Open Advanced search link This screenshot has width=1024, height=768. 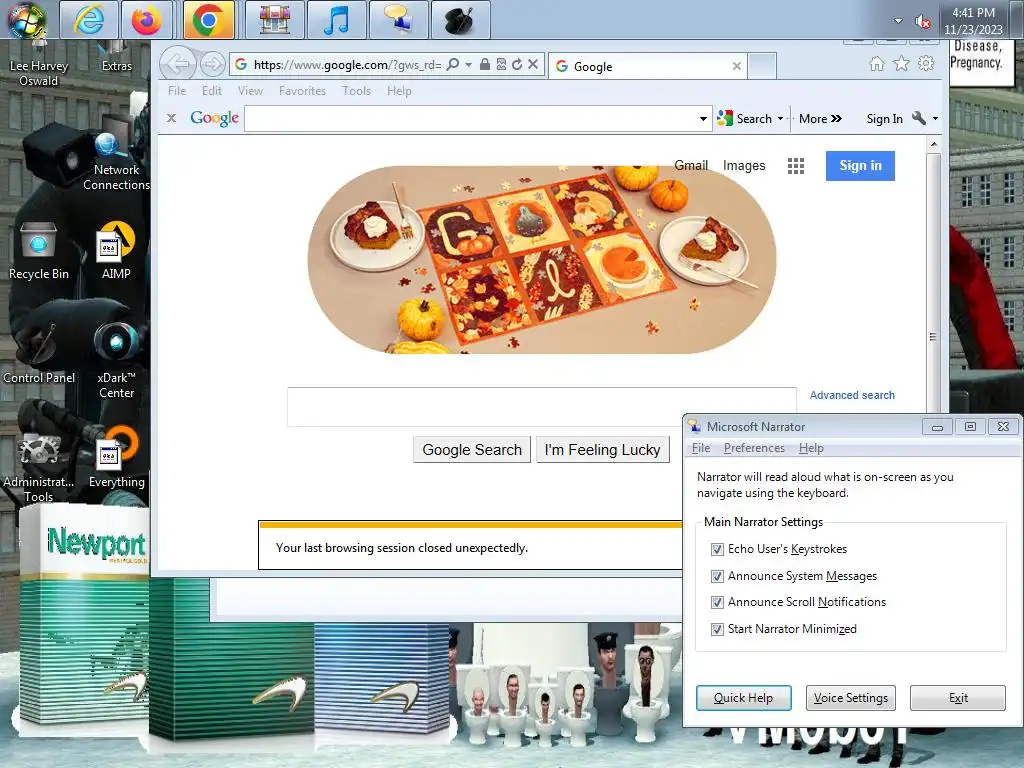[852, 395]
